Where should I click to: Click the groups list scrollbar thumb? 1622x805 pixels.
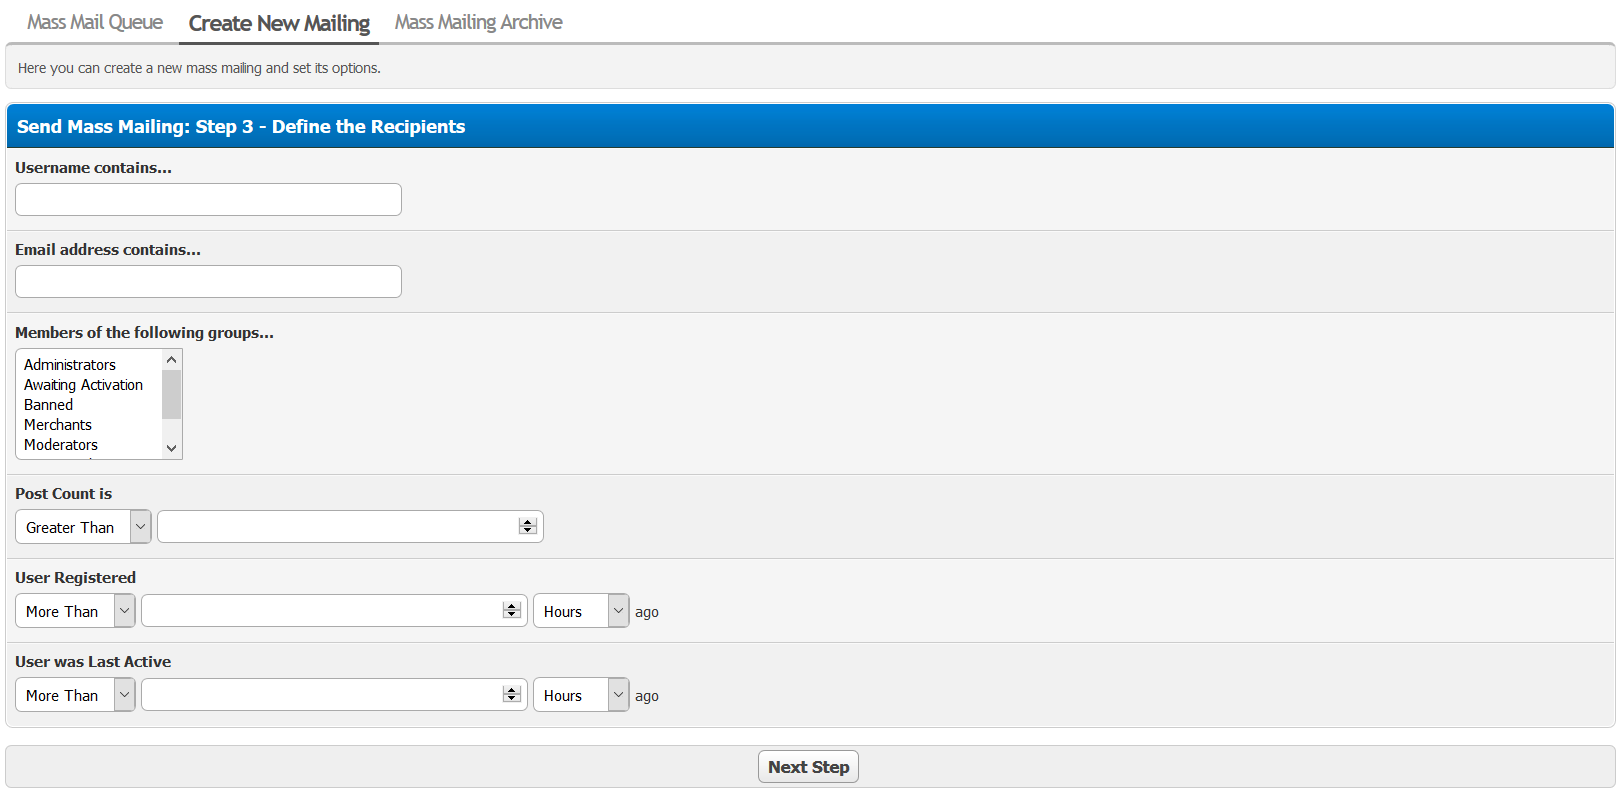[172, 394]
